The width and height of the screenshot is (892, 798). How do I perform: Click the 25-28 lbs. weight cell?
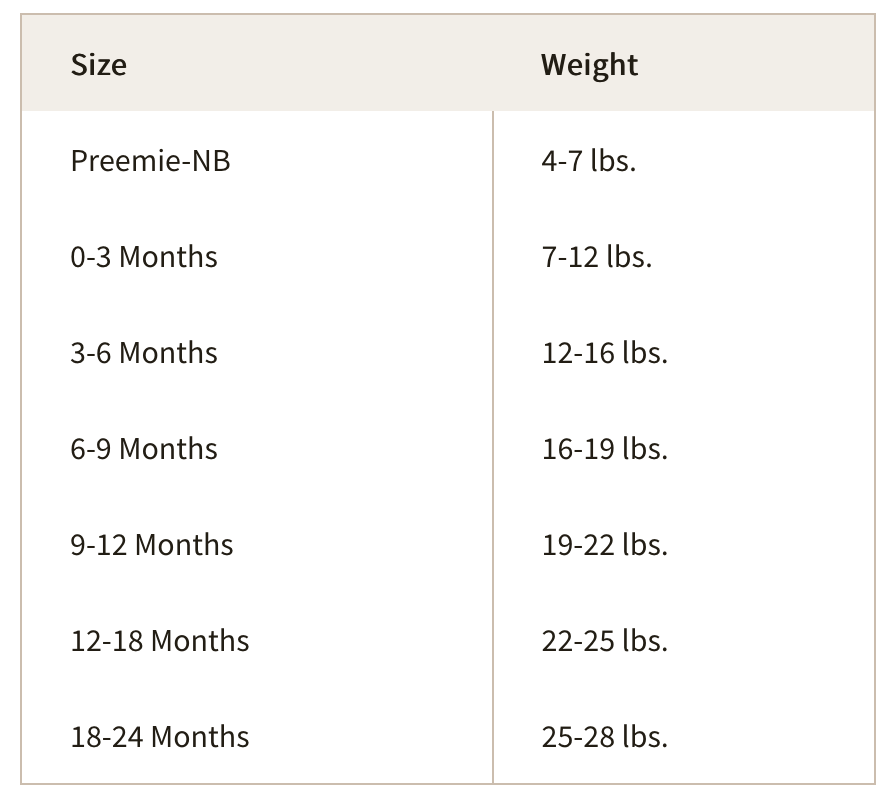coord(684,736)
